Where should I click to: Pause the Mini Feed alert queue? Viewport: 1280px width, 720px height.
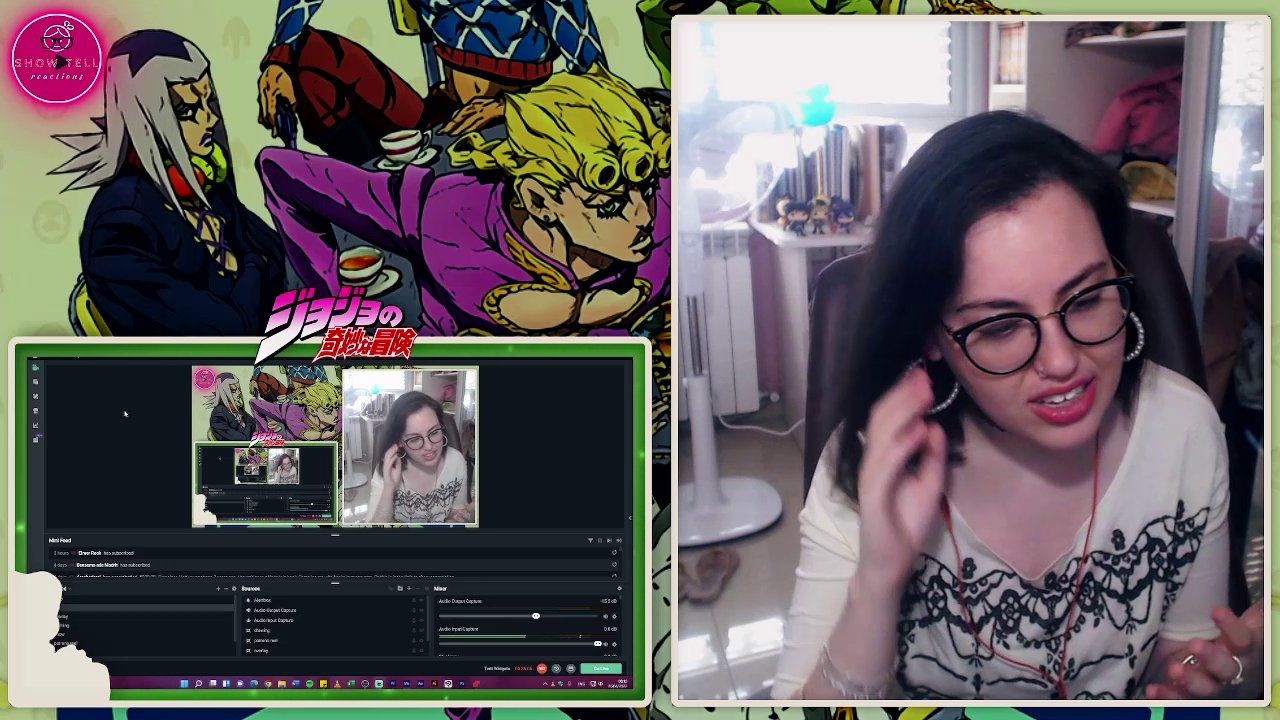coord(599,540)
